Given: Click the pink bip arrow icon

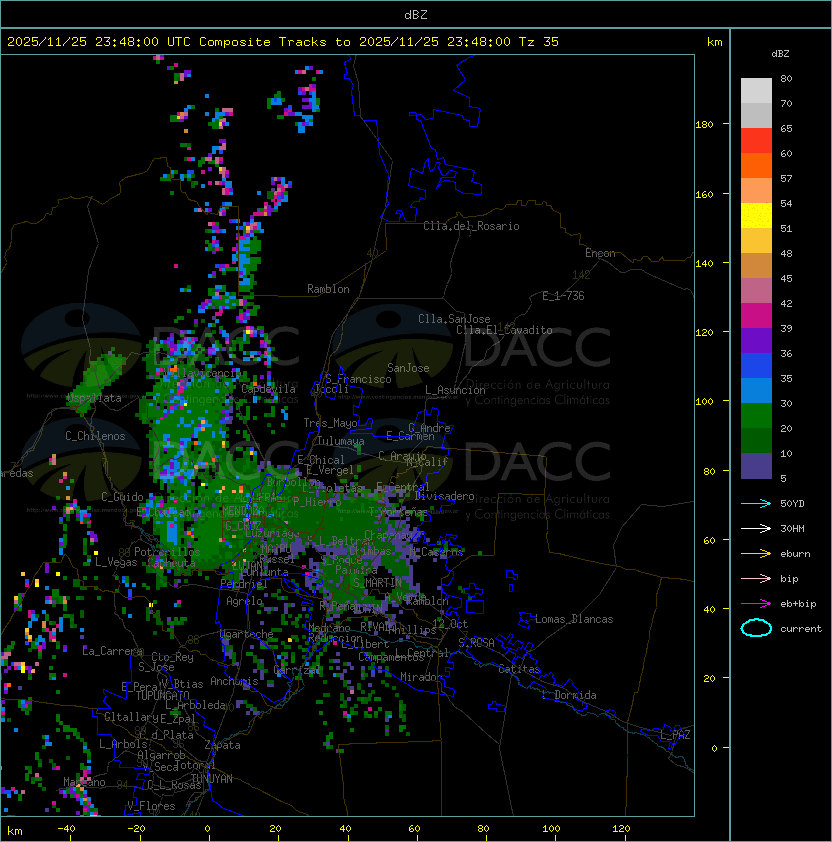Looking at the screenshot, I should coord(756,578).
